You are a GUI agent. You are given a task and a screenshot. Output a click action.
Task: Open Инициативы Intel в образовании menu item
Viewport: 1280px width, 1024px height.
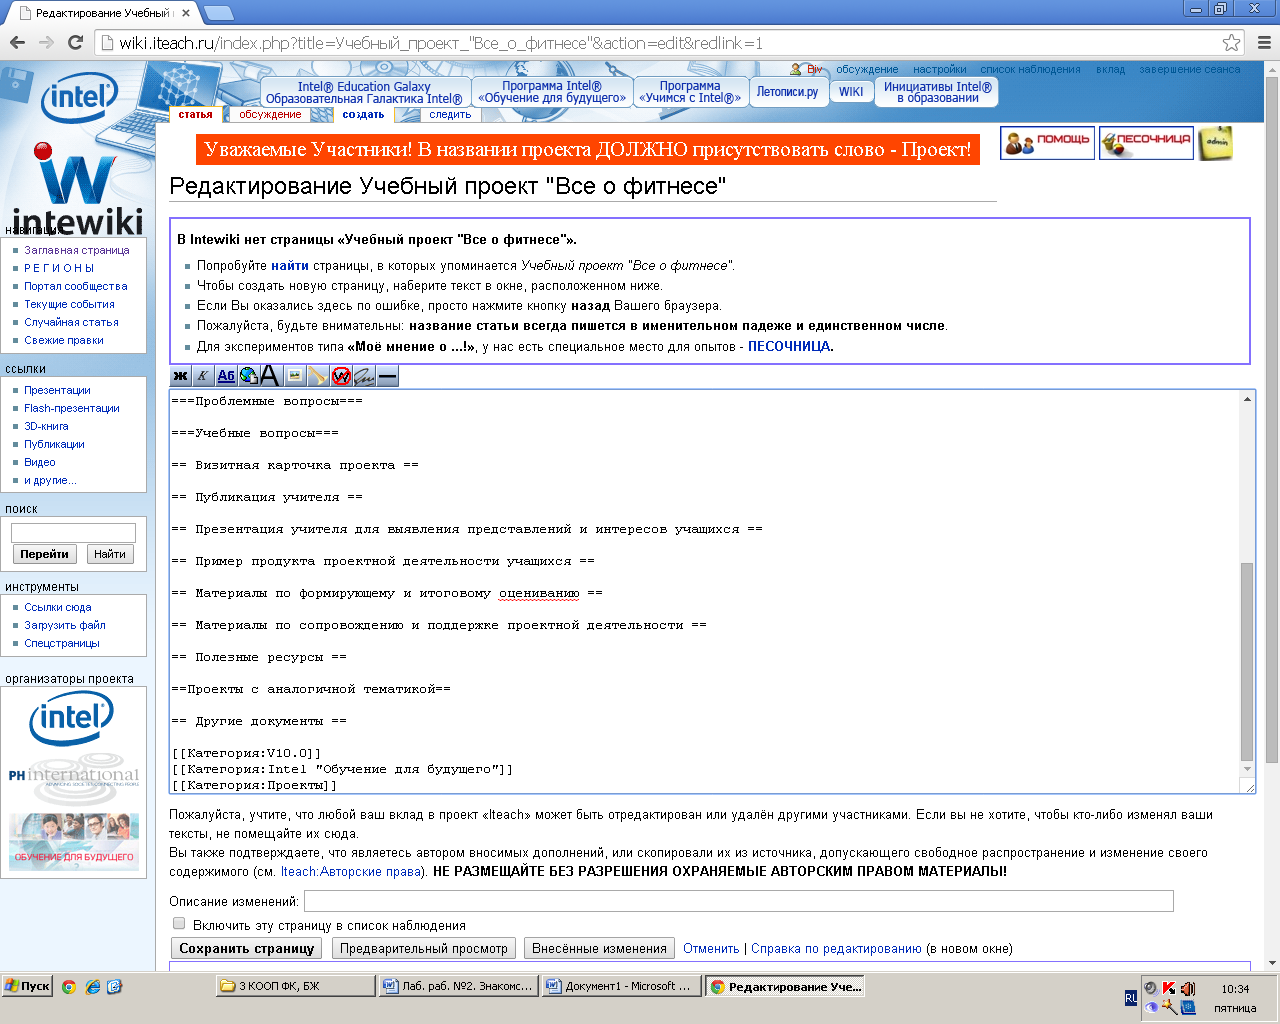tap(938, 92)
